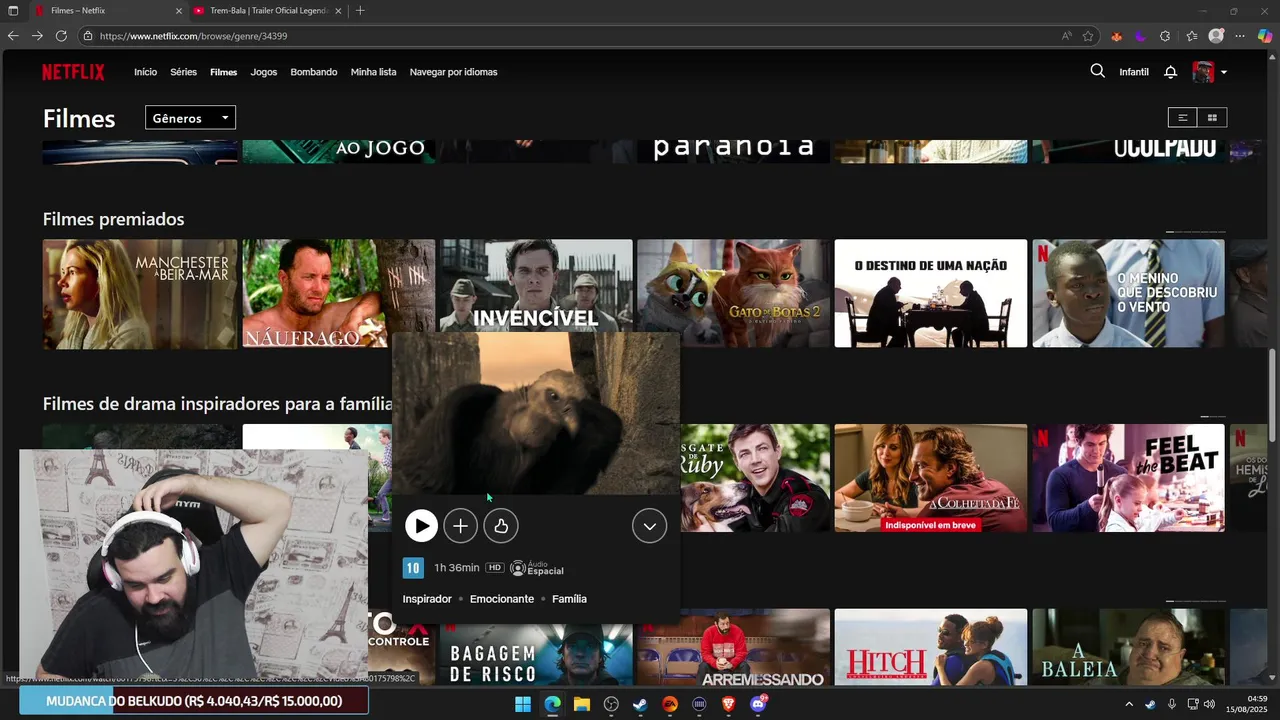Open Filmes de drama inspiradores row title

pyautogui.click(x=217, y=404)
